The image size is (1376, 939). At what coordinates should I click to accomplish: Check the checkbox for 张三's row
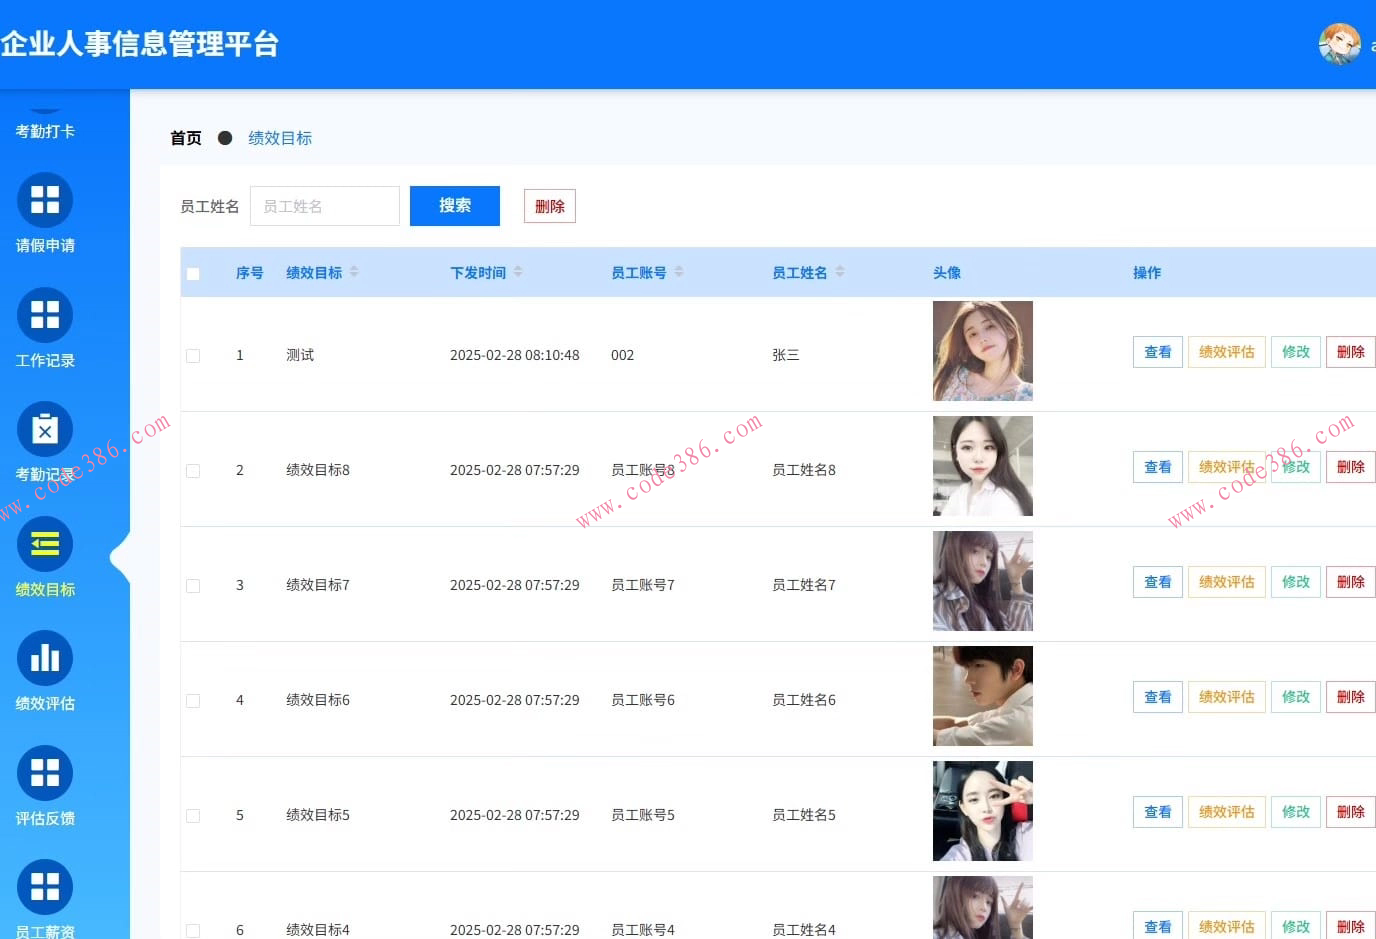pyautogui.click(x=193, y=355)
